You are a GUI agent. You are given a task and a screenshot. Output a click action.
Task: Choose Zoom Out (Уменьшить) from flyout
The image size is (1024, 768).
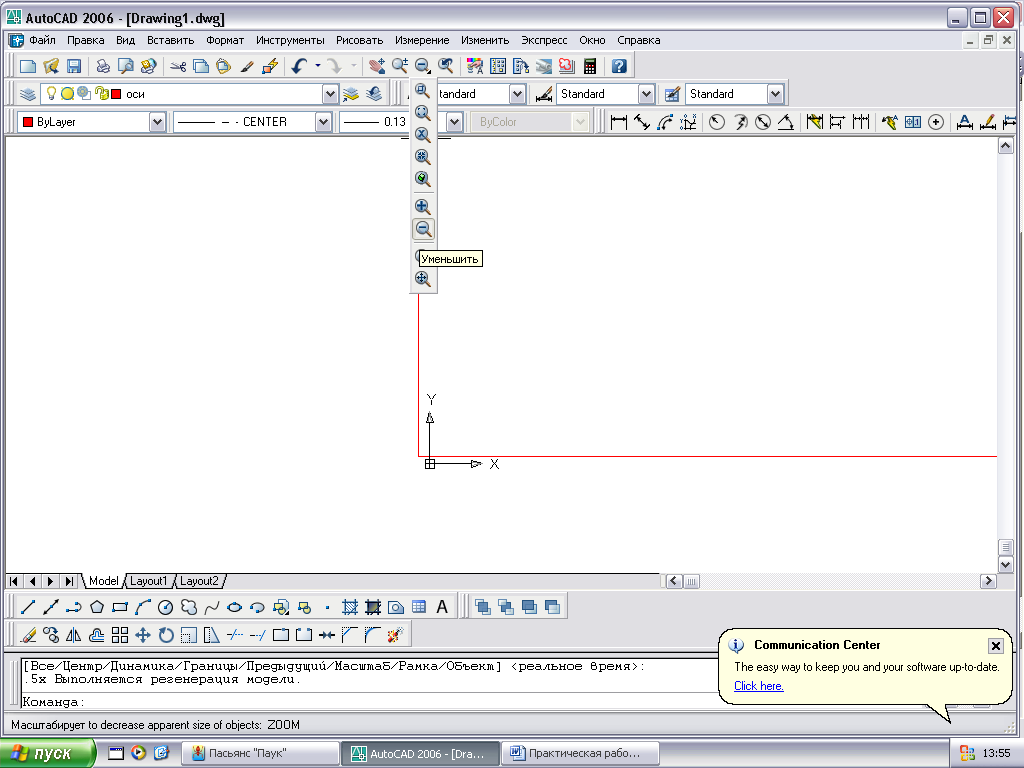[423, 229]
